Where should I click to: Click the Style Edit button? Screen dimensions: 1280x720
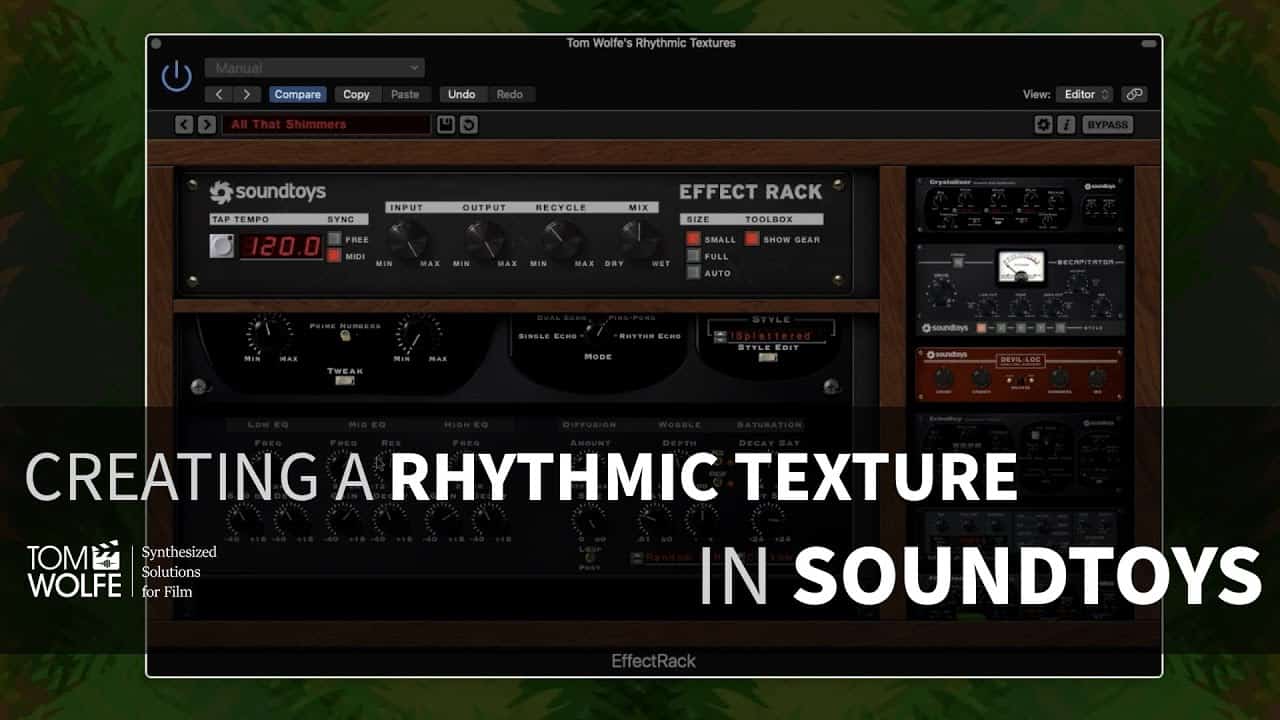[767, 358]
